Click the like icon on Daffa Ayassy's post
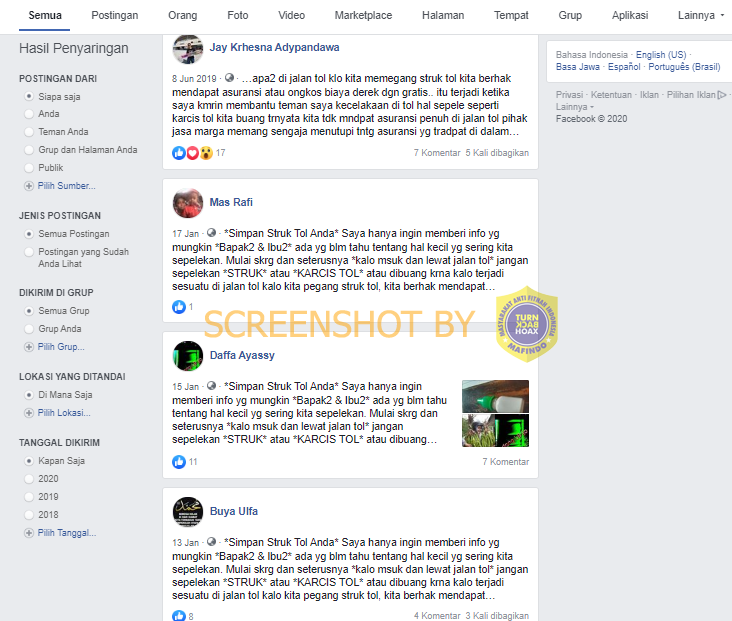Image resolution: width=732 pixels, height=621 pixels. pos(179,462)
